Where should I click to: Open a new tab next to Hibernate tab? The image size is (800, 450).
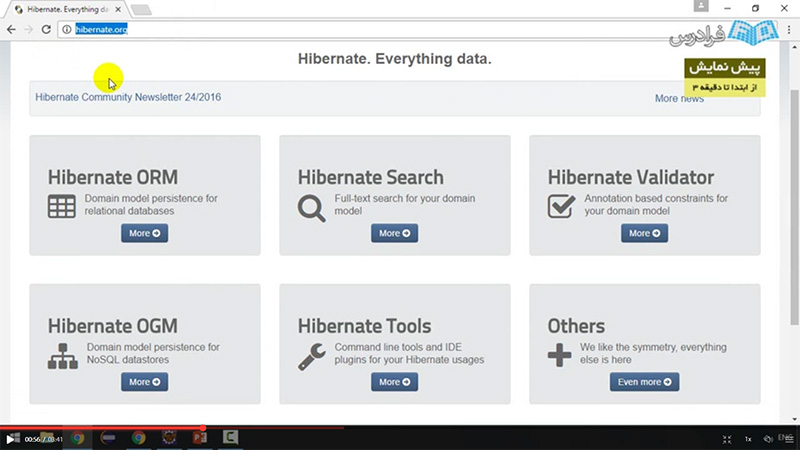coord(141,10)
